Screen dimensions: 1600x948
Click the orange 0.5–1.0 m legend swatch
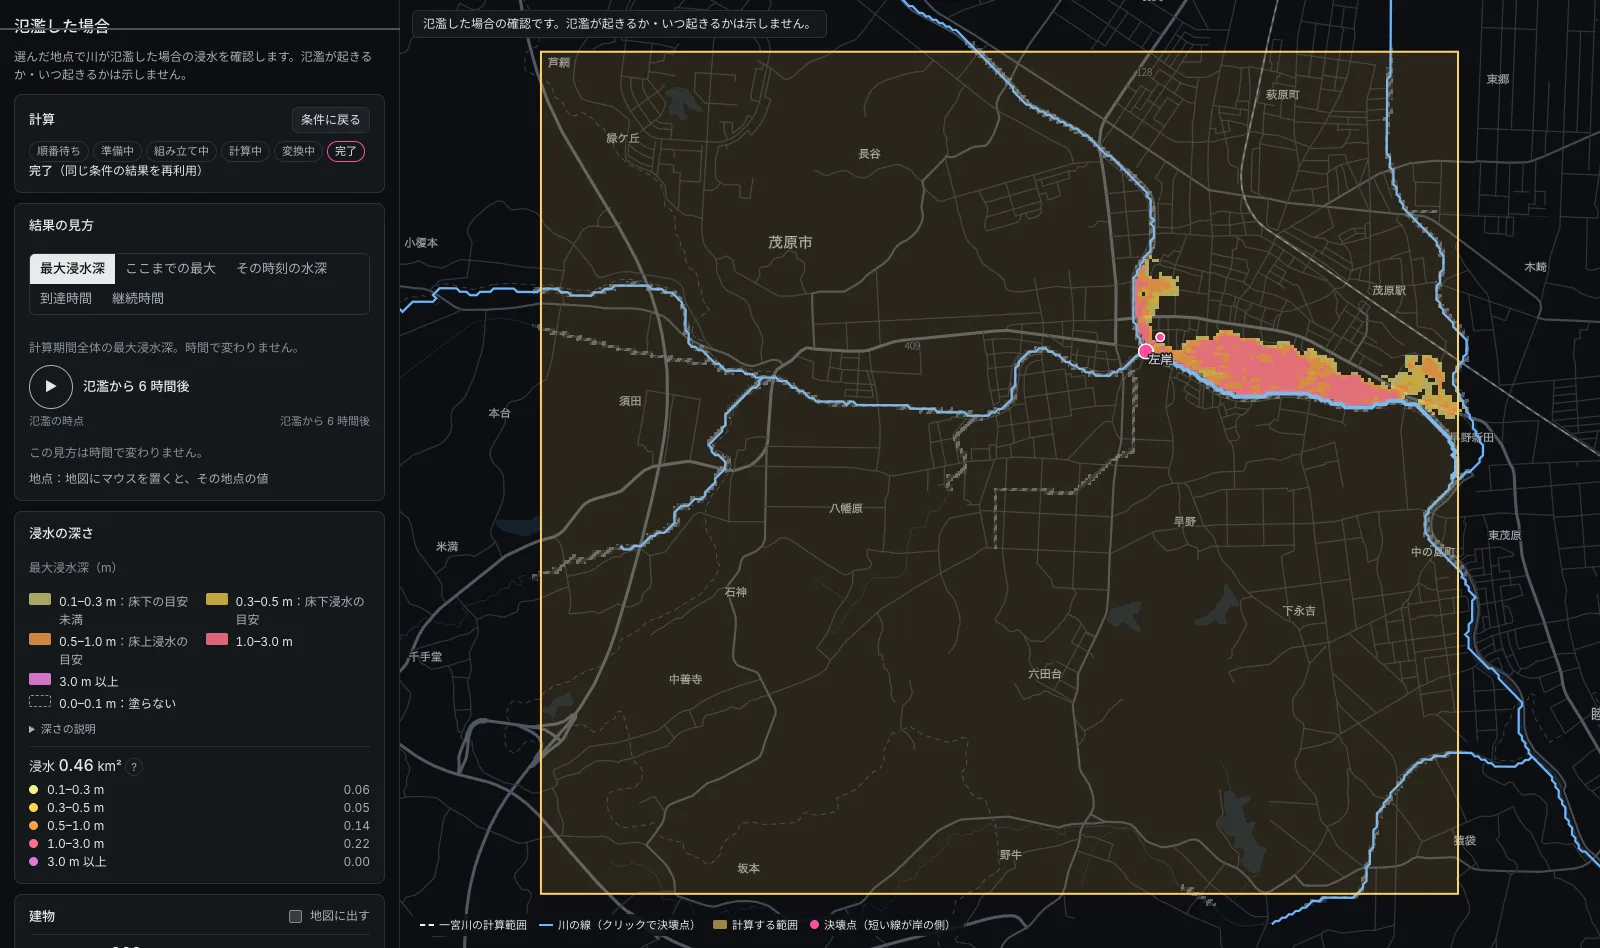(40, 639)
